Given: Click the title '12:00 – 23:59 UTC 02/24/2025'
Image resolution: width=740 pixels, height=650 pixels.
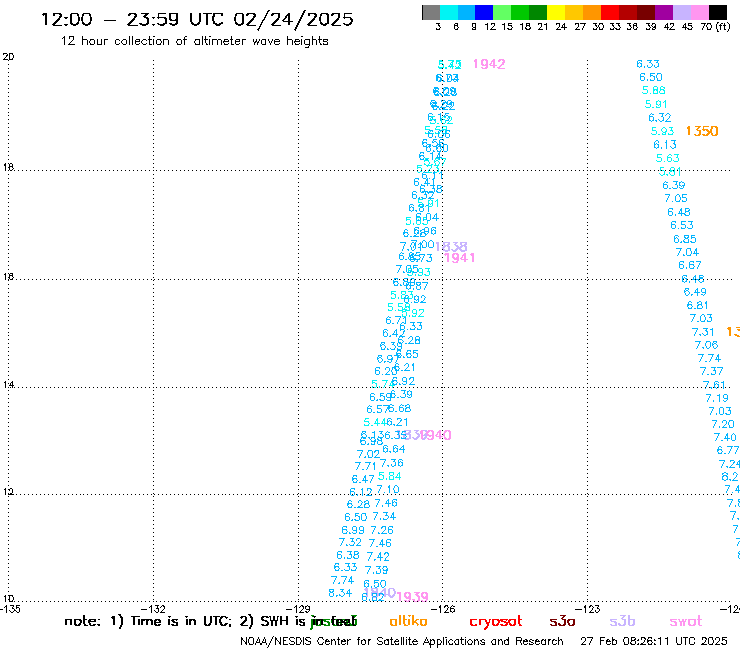Looking at the screenshot, I should pos(197,19).
